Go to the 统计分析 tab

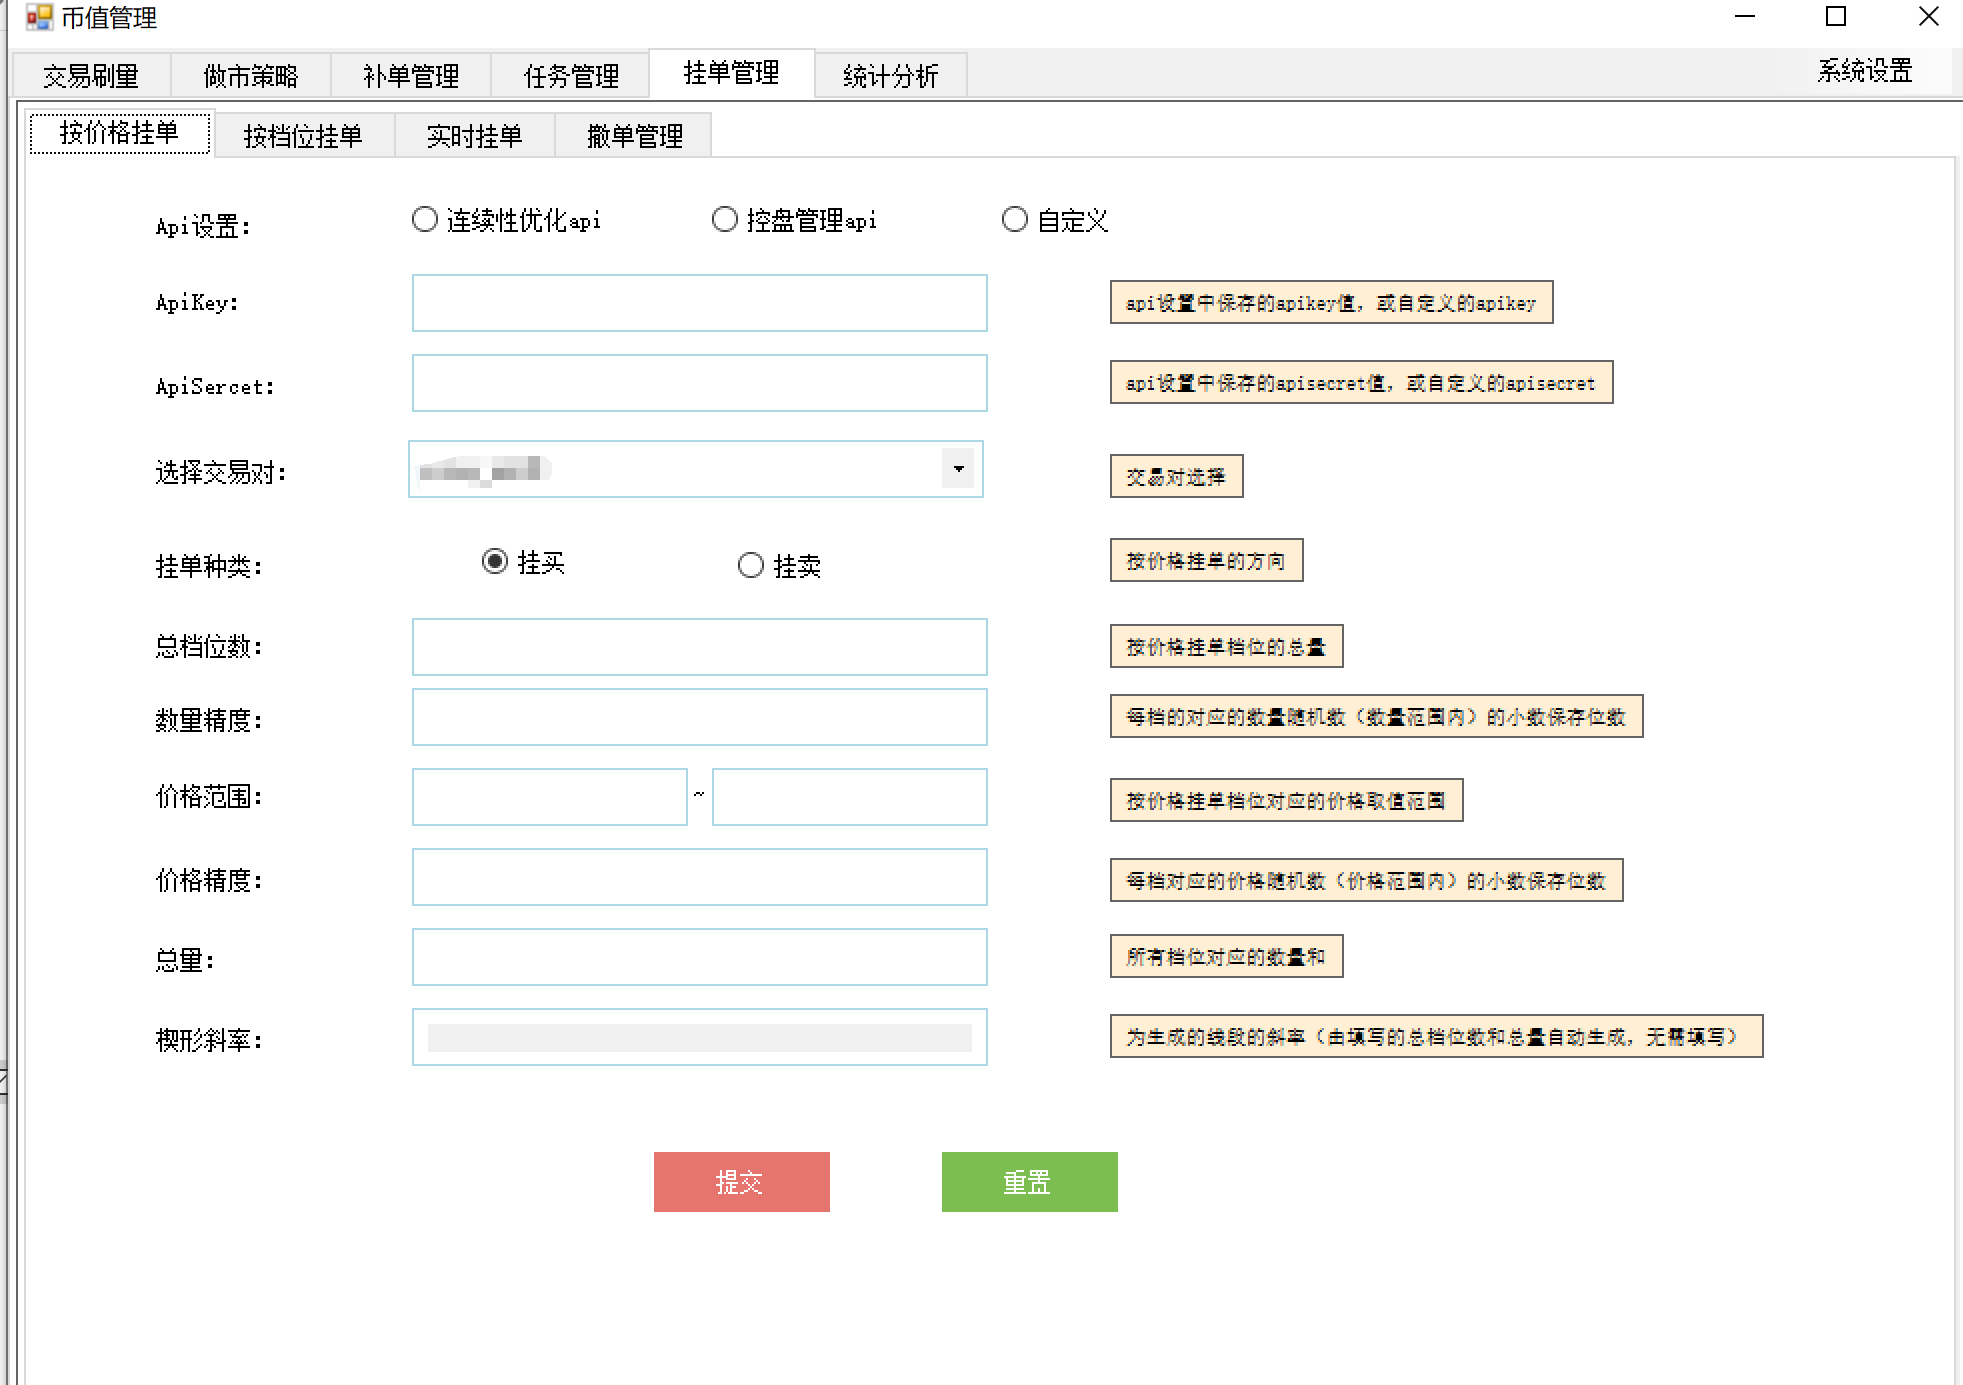[x=890, y=76]
